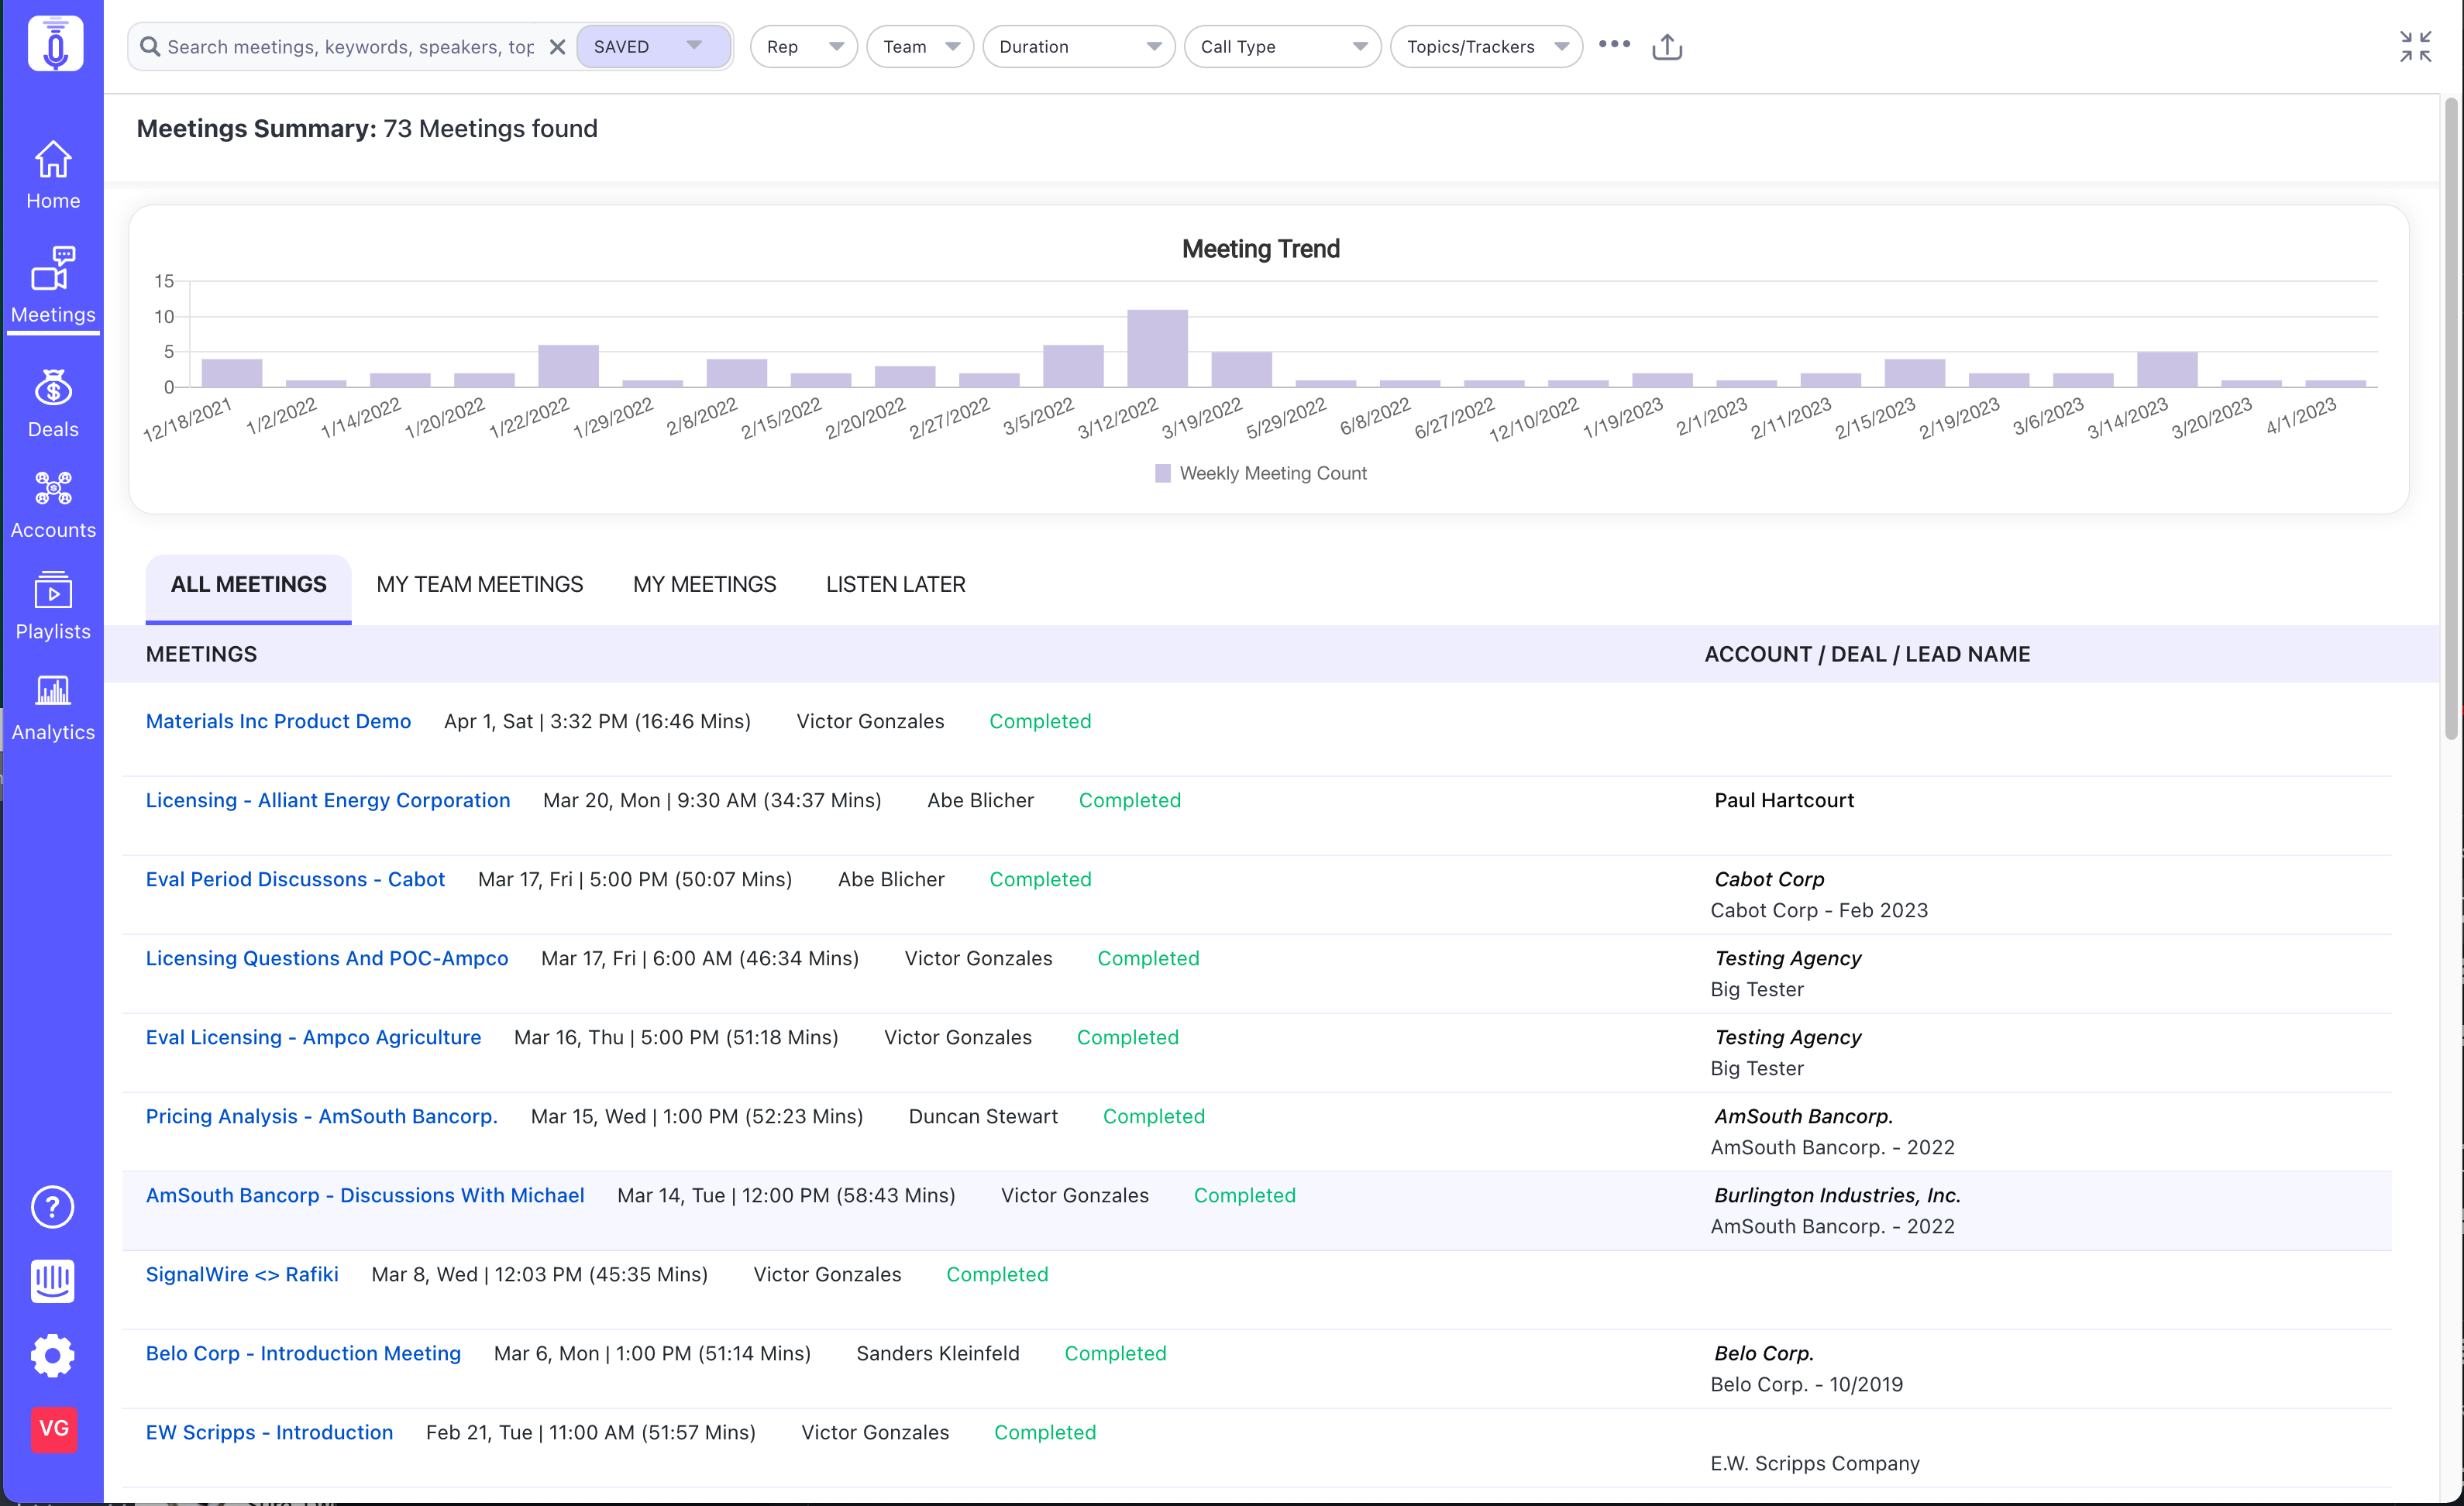Click the help question mark icon
This screenshot has width=2464, height=1506.
(53, 1207)
